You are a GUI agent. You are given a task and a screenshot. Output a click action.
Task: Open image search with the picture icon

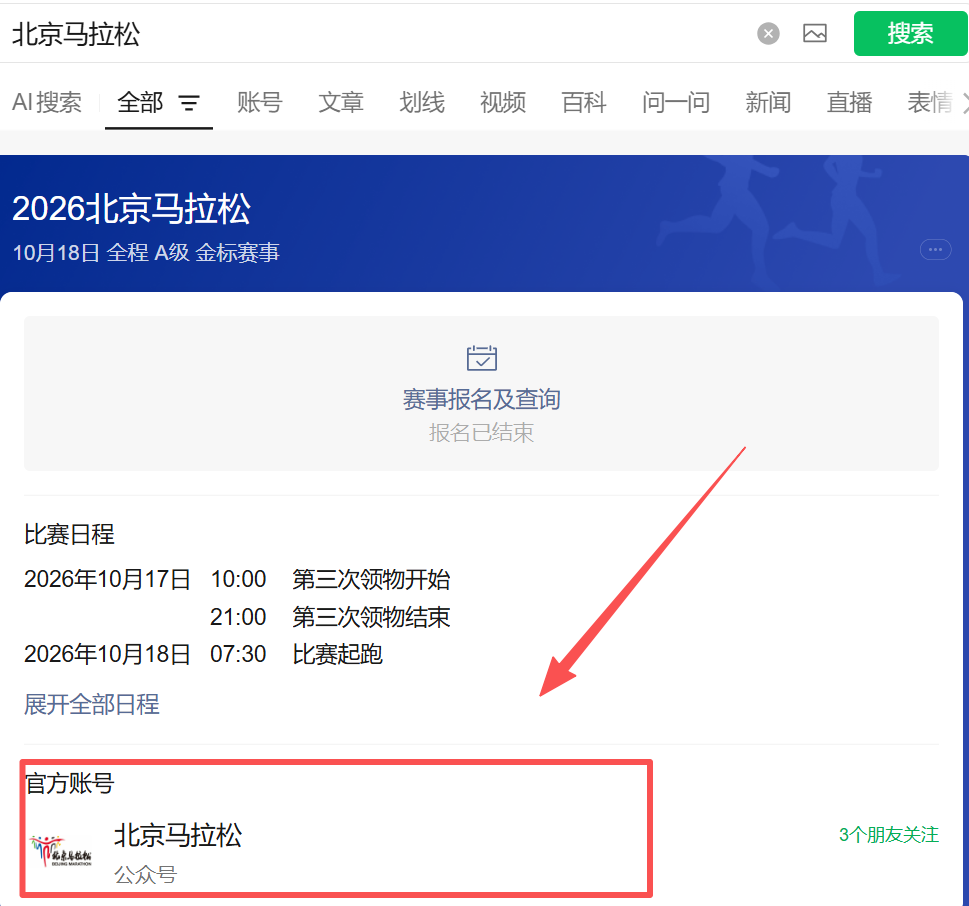pos(815,33)
